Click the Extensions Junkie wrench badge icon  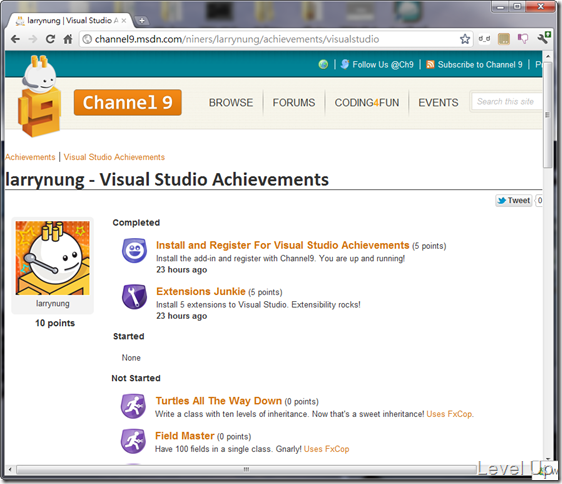134,296
